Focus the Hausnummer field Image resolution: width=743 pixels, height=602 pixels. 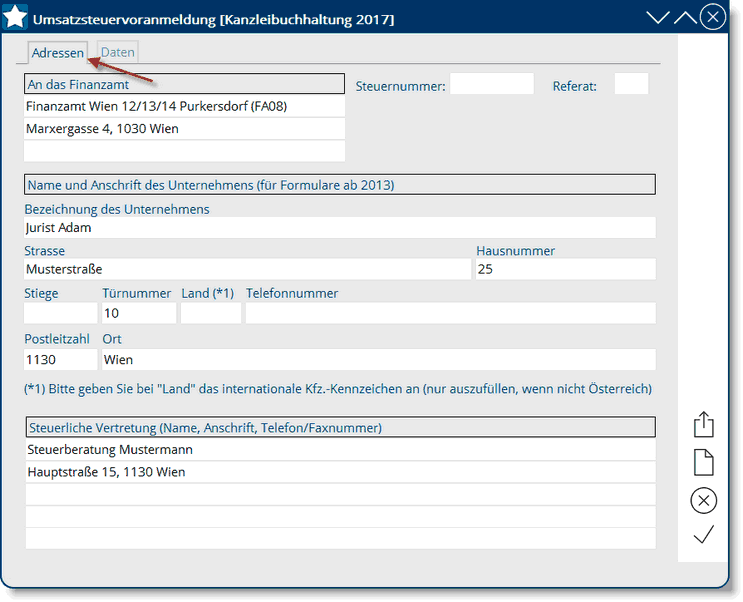tap(565, 270)
